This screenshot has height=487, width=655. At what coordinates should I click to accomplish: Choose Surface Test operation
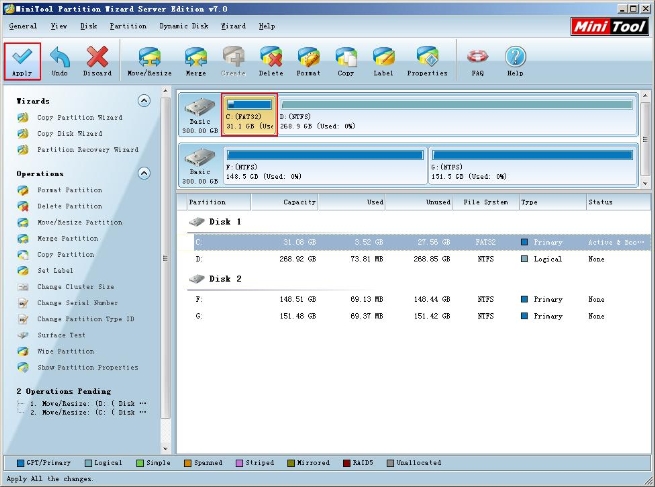(61, 335)
